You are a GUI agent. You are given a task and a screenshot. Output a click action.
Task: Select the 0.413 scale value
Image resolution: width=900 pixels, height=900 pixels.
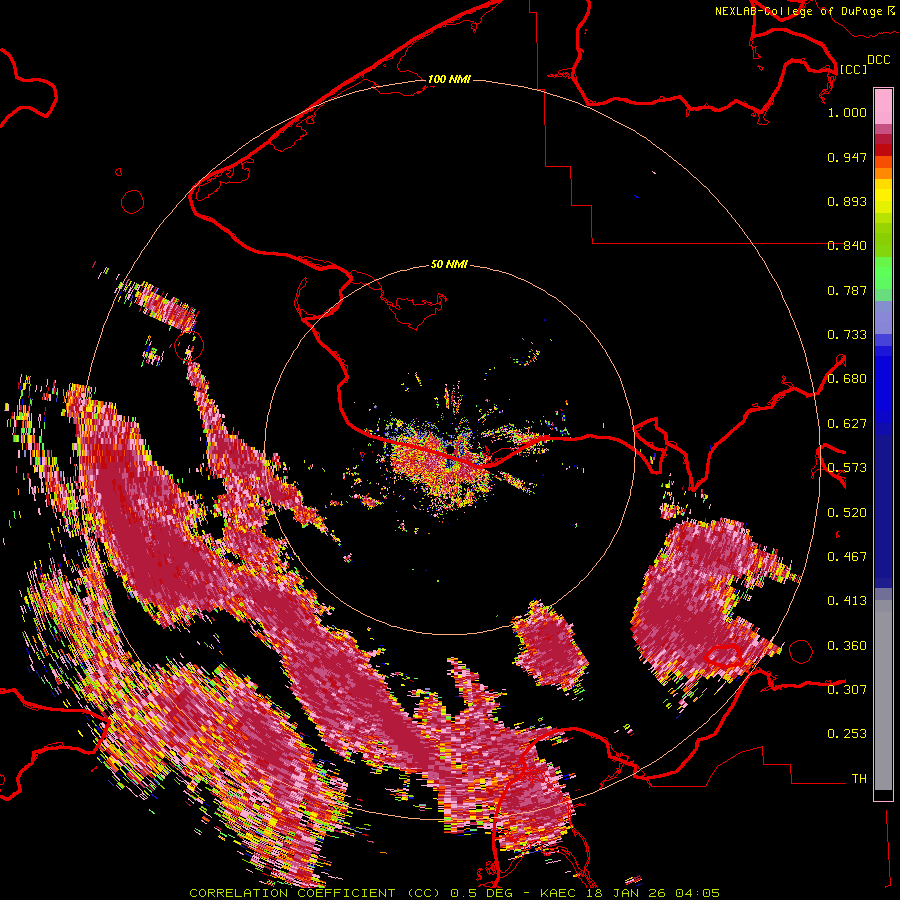point(847,601)
